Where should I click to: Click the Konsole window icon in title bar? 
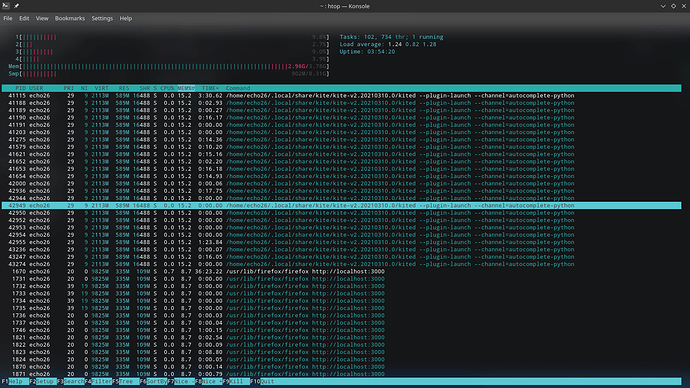pos(6,6)
